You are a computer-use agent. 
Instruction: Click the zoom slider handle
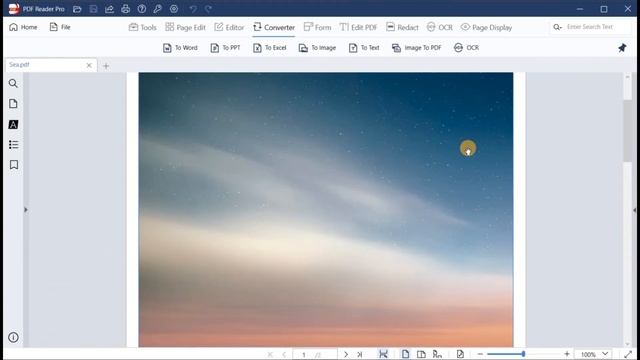[523, 354]
